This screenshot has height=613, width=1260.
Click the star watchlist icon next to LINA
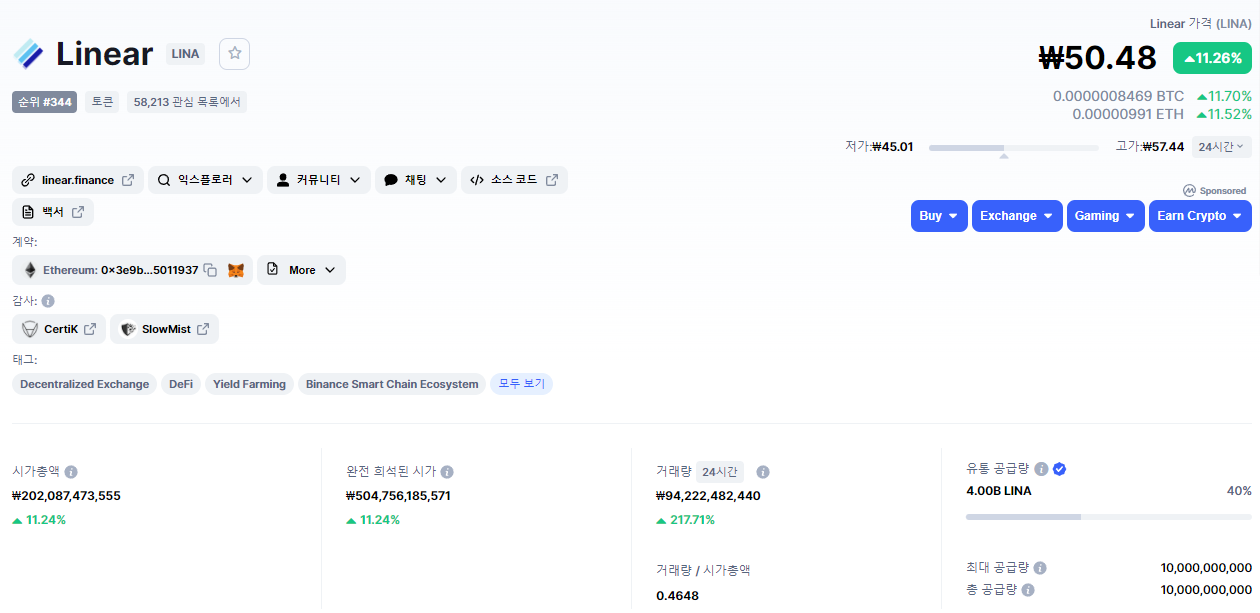(235, 53)
